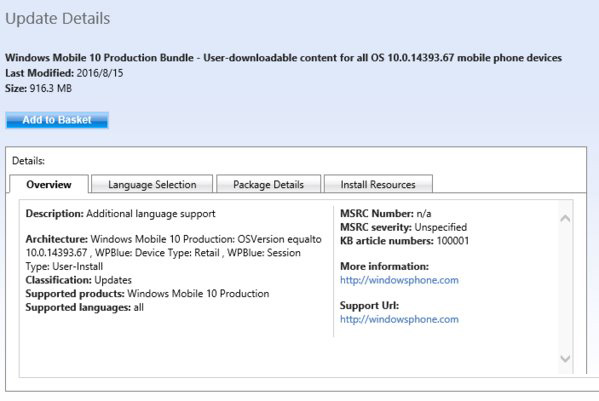
Task: Open the Support Url windowsphone.com link
Action: [399, 319]
